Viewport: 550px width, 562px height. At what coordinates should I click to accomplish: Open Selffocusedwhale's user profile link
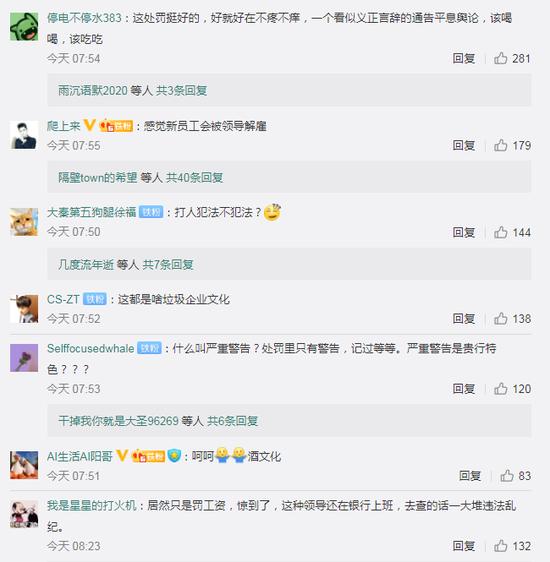[x=91, y=348]
